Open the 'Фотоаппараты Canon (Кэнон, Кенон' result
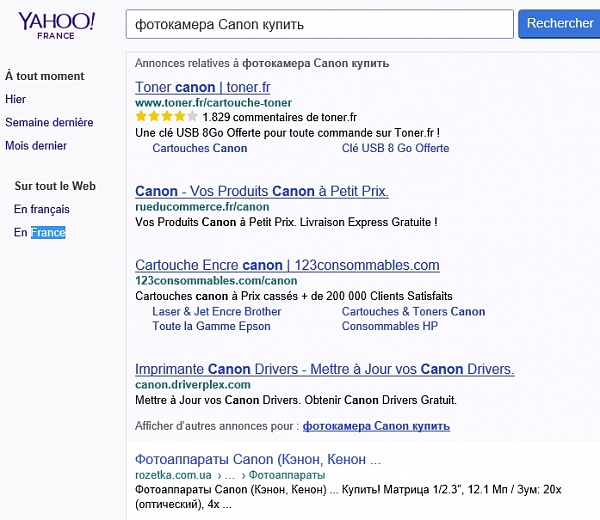The width and height of the screenshot is (600, 520). pyautogui.click(x=258, y=459)
